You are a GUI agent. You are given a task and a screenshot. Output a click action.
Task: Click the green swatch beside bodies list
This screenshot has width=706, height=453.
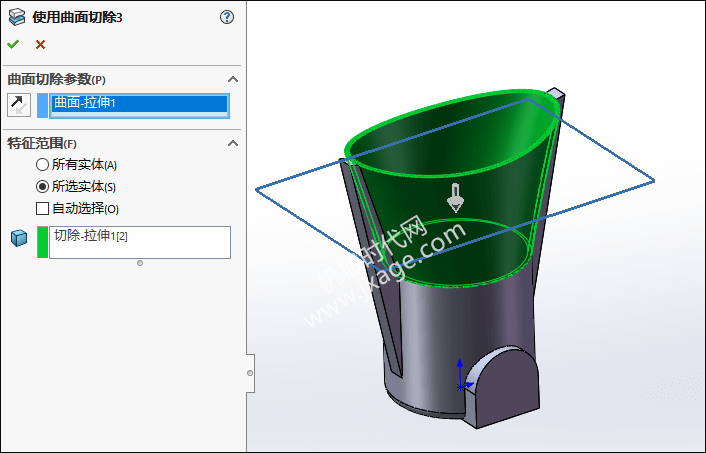42,242
